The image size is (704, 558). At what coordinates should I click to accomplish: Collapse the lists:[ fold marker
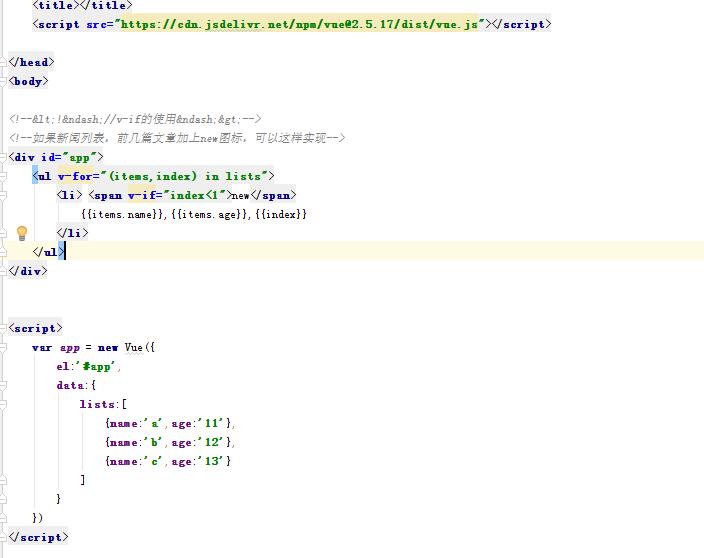pos(3,404)
